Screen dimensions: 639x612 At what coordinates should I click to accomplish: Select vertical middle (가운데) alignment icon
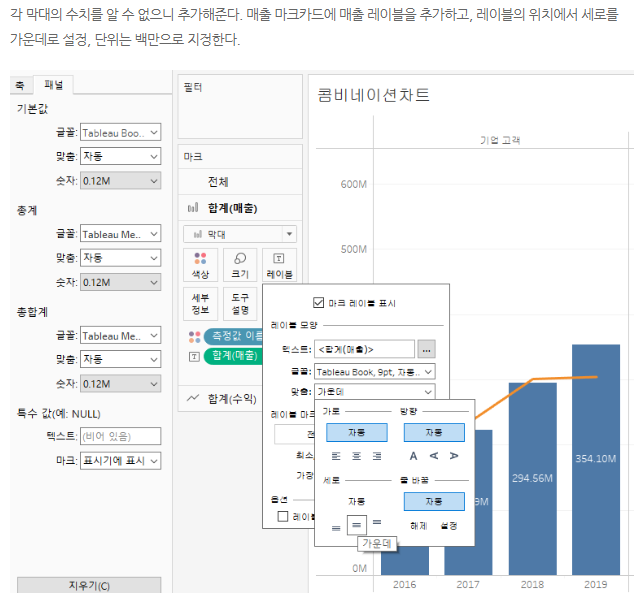(357, 525)
